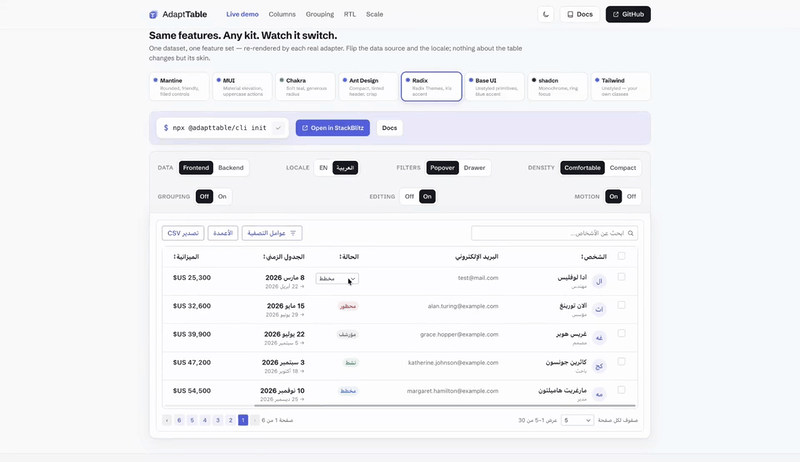Go to pagination page 4
800x462 pixels.
pyautogui.click(x=205, y=420)
